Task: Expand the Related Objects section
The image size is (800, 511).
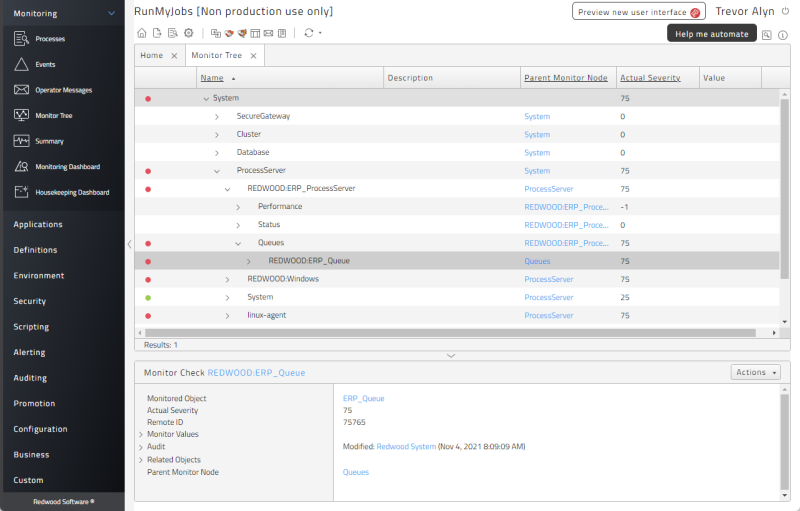Action: pyautogui.click(x=141, y=460)
